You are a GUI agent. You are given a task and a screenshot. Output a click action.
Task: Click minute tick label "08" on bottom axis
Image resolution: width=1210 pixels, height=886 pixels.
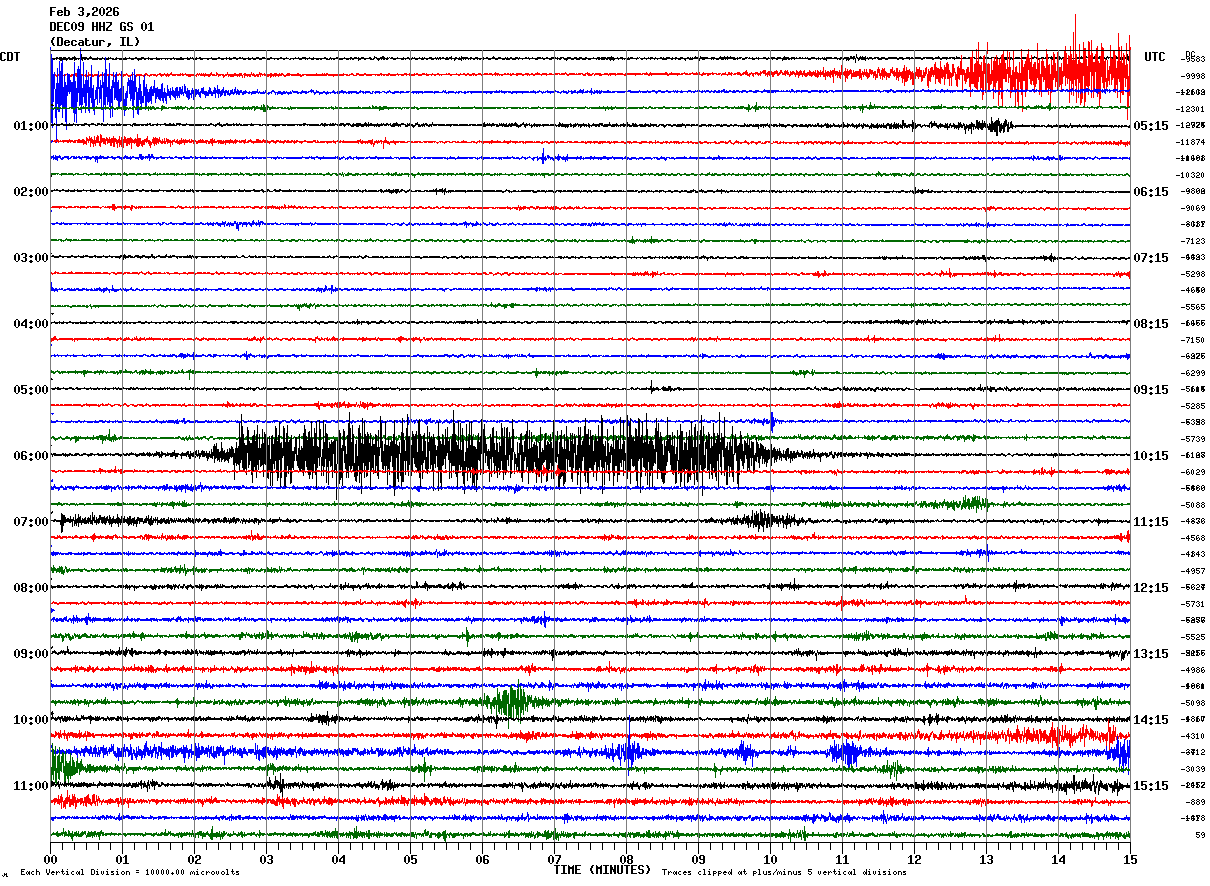coord(626,859)
